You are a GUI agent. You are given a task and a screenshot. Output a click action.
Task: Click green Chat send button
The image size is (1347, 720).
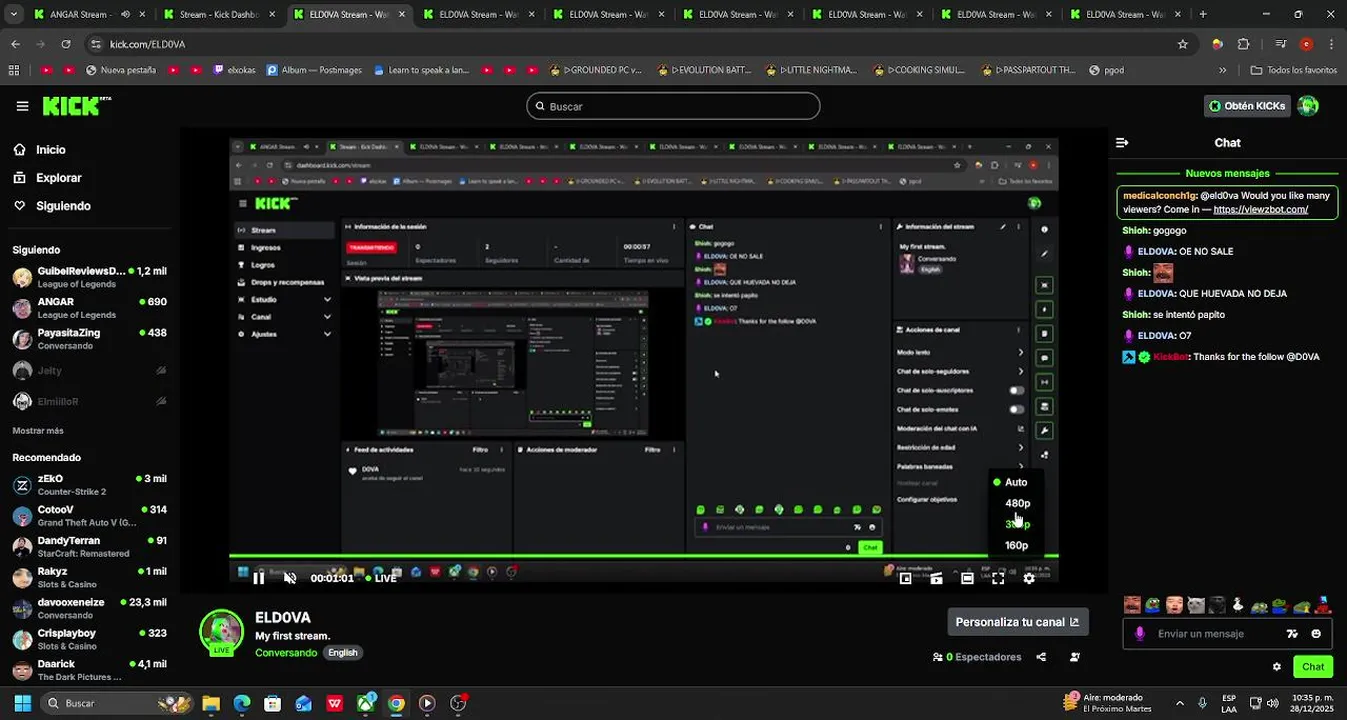point(1312,667)
